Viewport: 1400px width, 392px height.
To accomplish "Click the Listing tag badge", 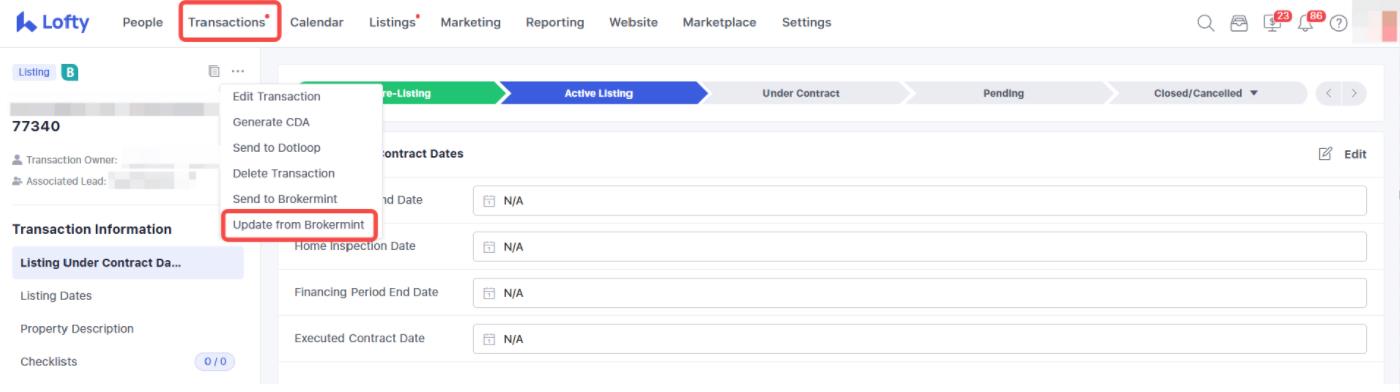I will tap(34, 72).
